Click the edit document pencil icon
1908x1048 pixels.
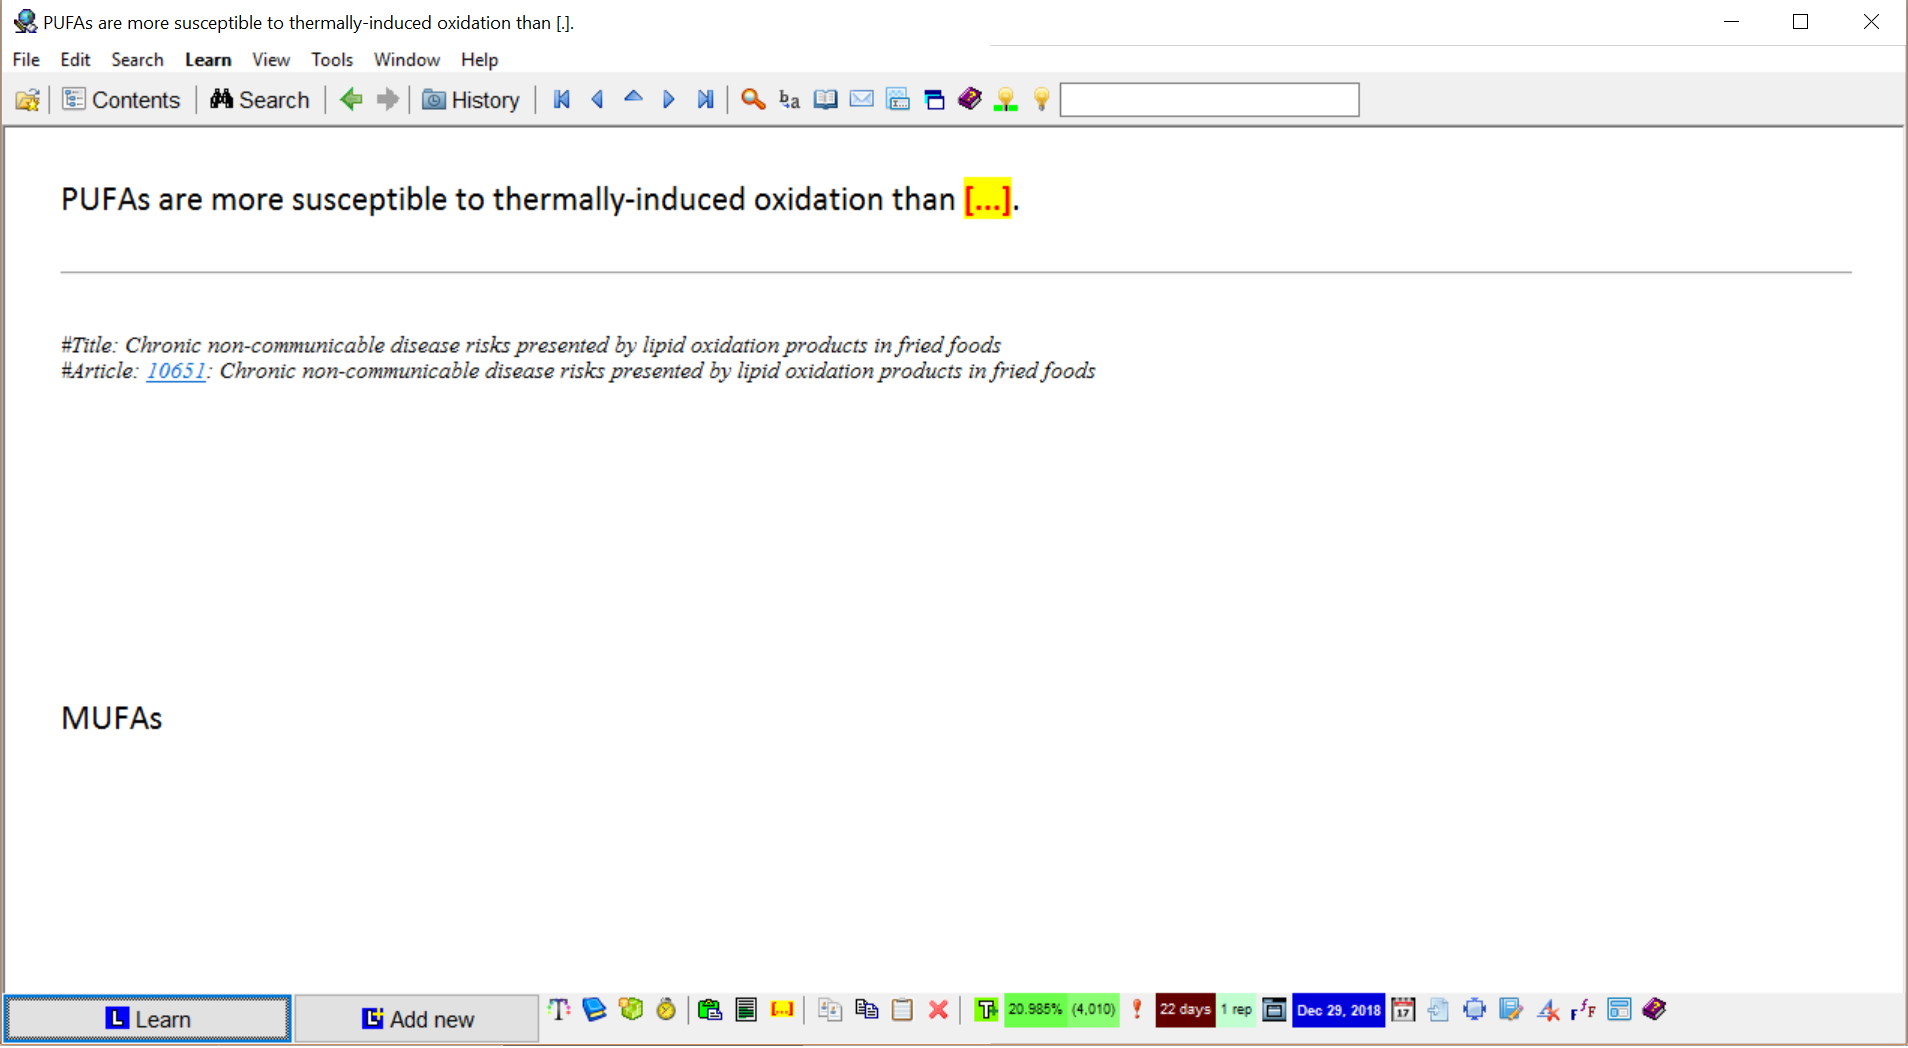click(x=1511, y=1010)
